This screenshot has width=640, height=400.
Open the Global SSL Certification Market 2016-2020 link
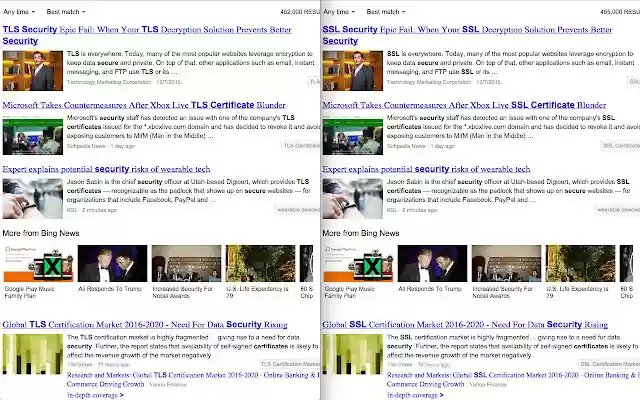point(465,324)
